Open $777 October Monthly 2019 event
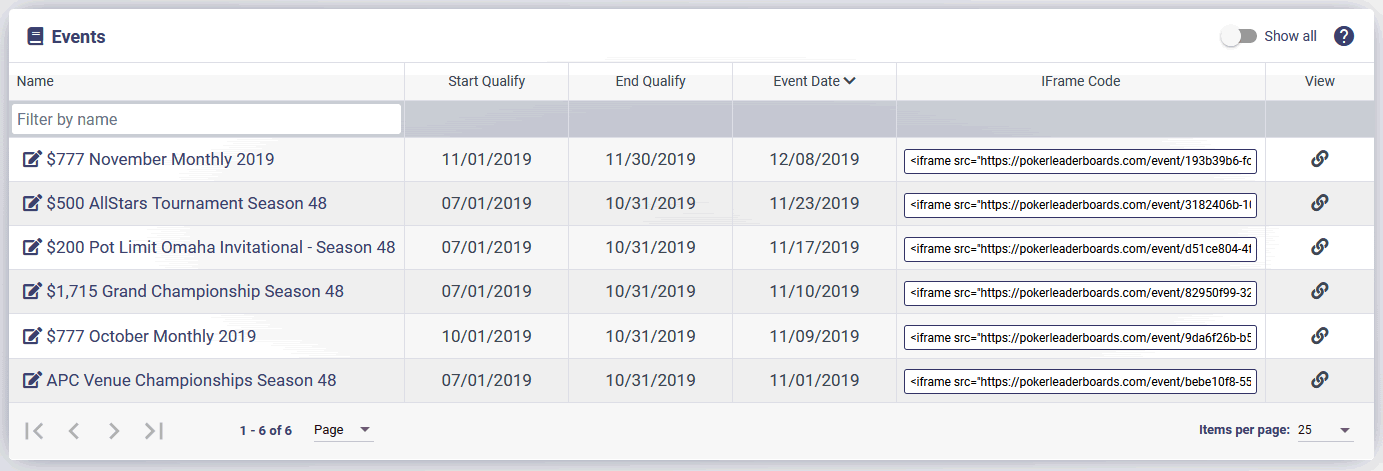The image size is (1383, 471). (x=151, y=335)
